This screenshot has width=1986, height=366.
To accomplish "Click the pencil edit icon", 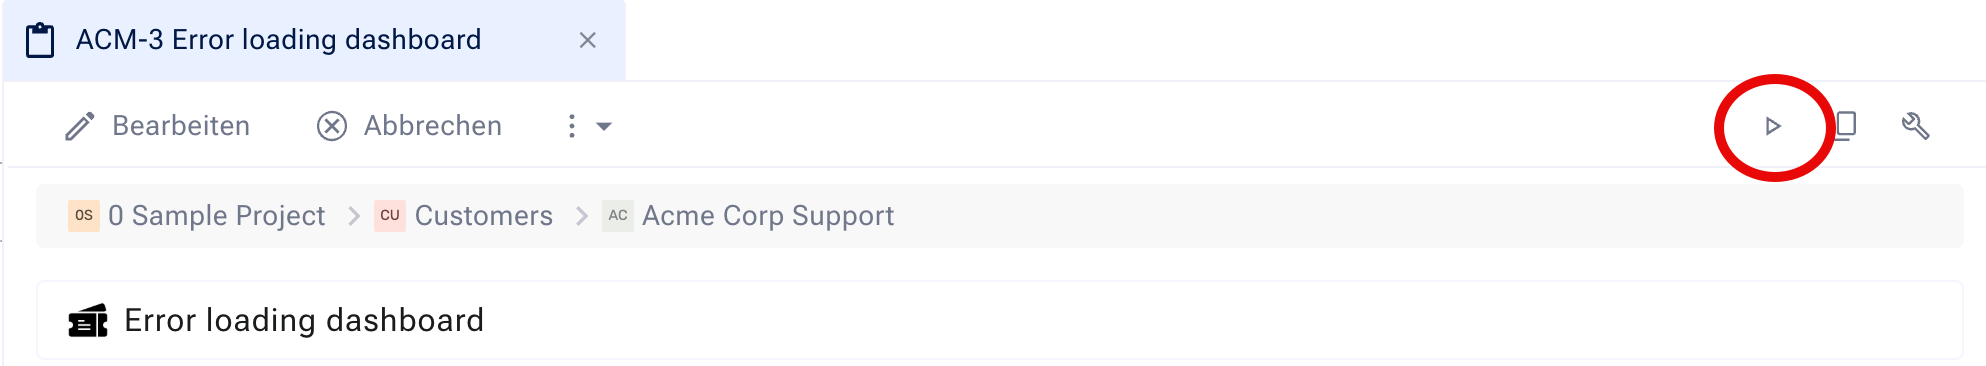I will tap(80, 126).
